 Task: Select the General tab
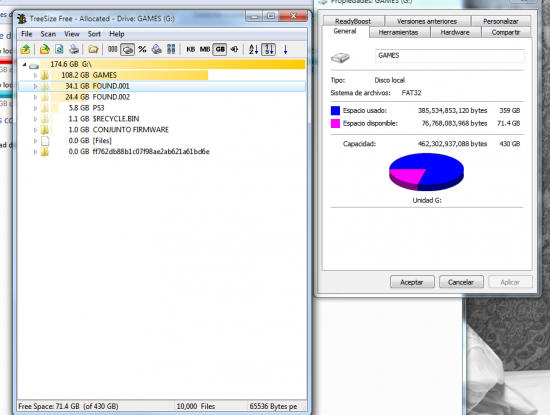click(x=345, y=31)
